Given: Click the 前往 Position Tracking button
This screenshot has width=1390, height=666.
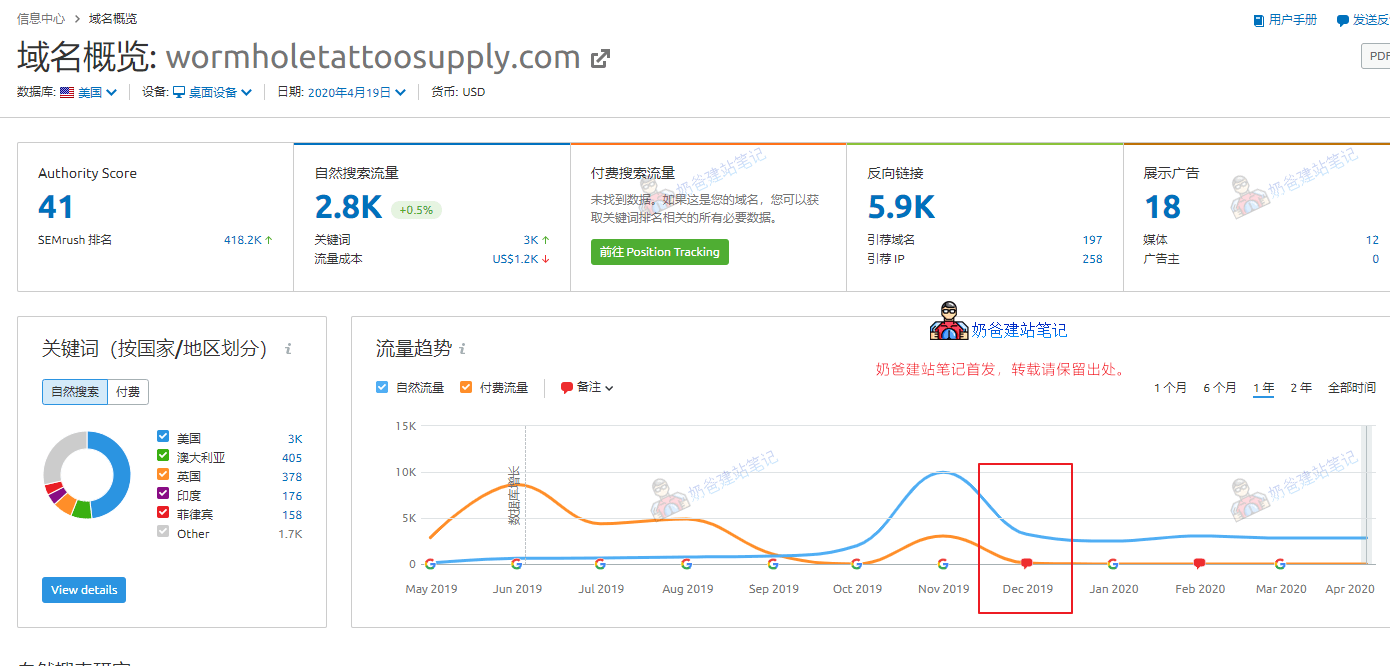Looking at the screenshot, I should point(659,253).
